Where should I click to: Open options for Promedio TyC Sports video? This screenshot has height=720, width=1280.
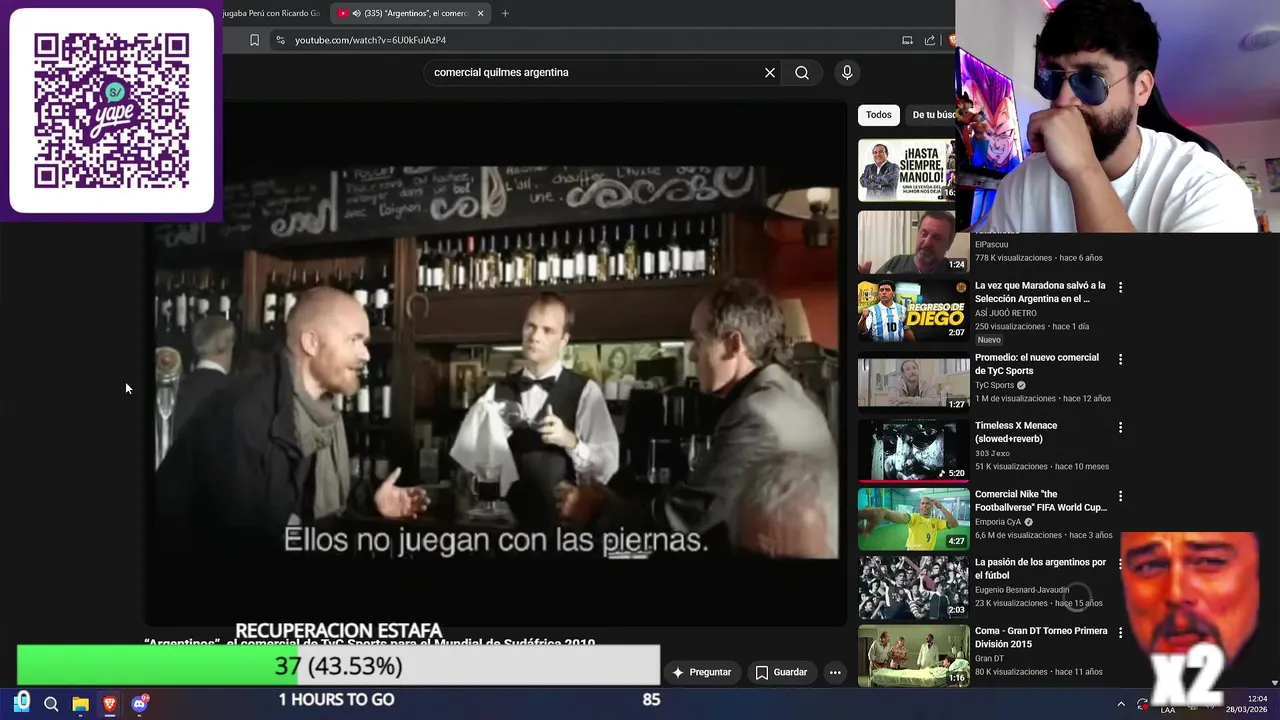pyautogui.click(x=1120, y=359)
